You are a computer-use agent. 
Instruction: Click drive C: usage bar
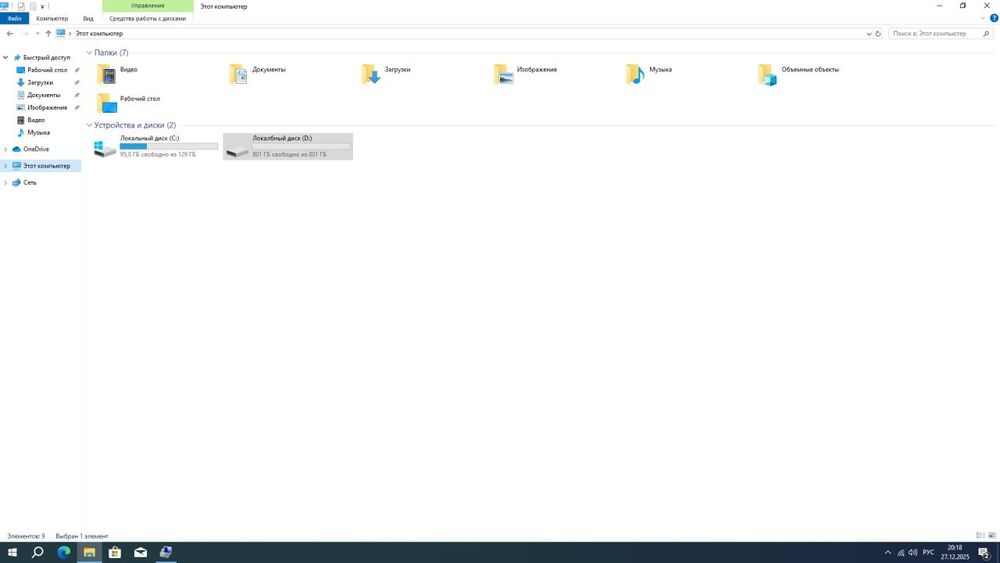pos(169,146)
